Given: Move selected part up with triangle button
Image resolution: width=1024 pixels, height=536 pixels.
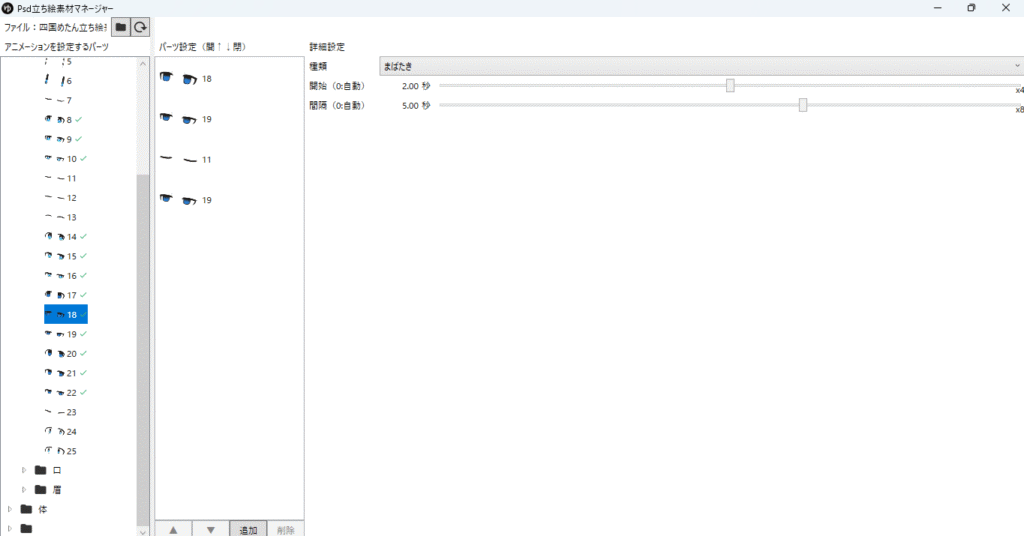Looking at the screenshot, I should point(173,529).
